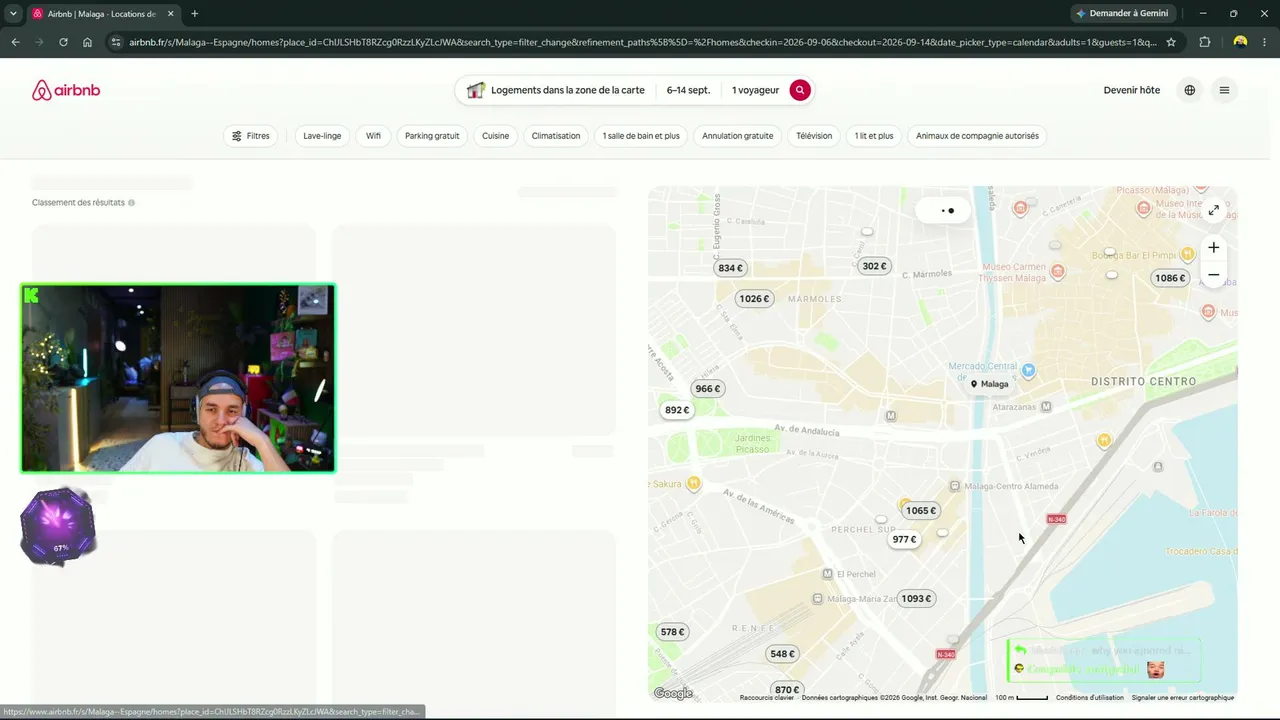Edit the Logements dans la zone de la carte field
The height and width of the screenshot is (720, 1280).
coord(556,90)
